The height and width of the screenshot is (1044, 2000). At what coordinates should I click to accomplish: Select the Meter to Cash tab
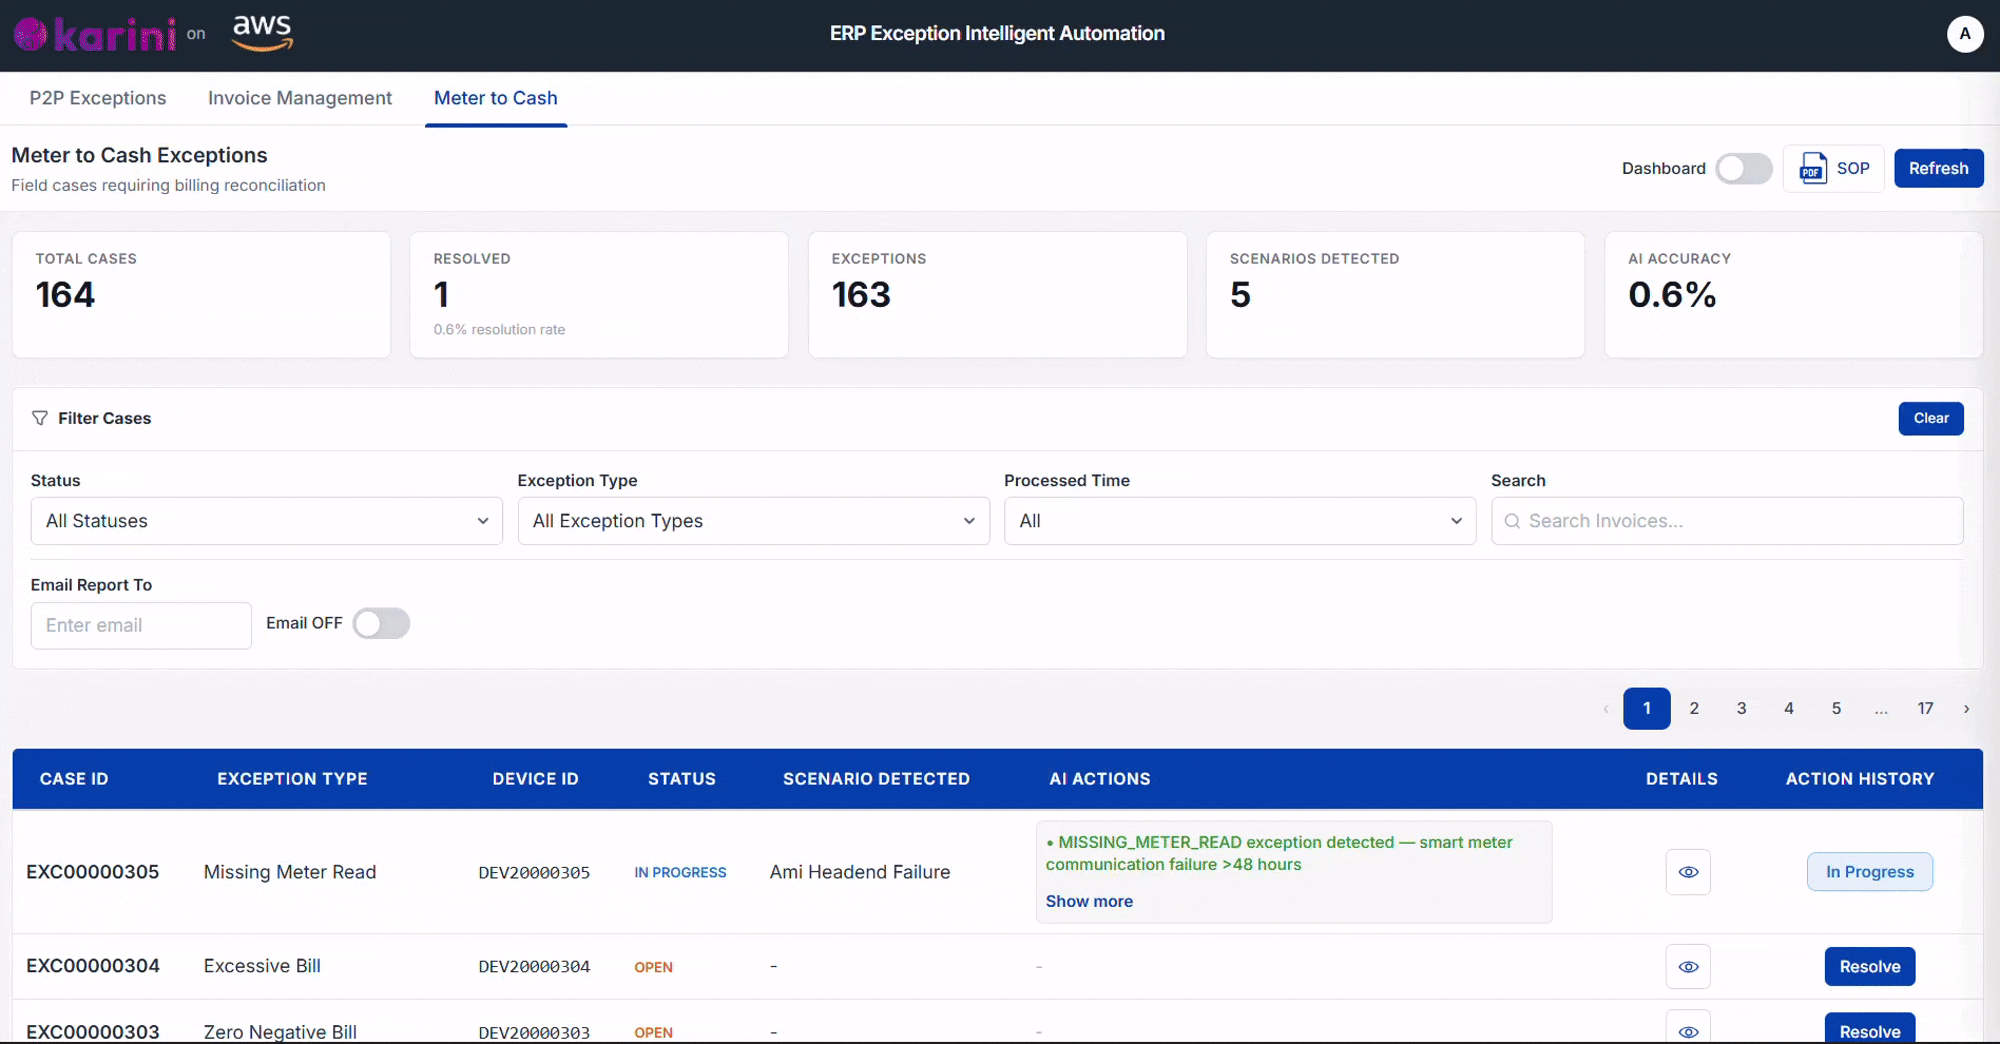click(496, 98)
